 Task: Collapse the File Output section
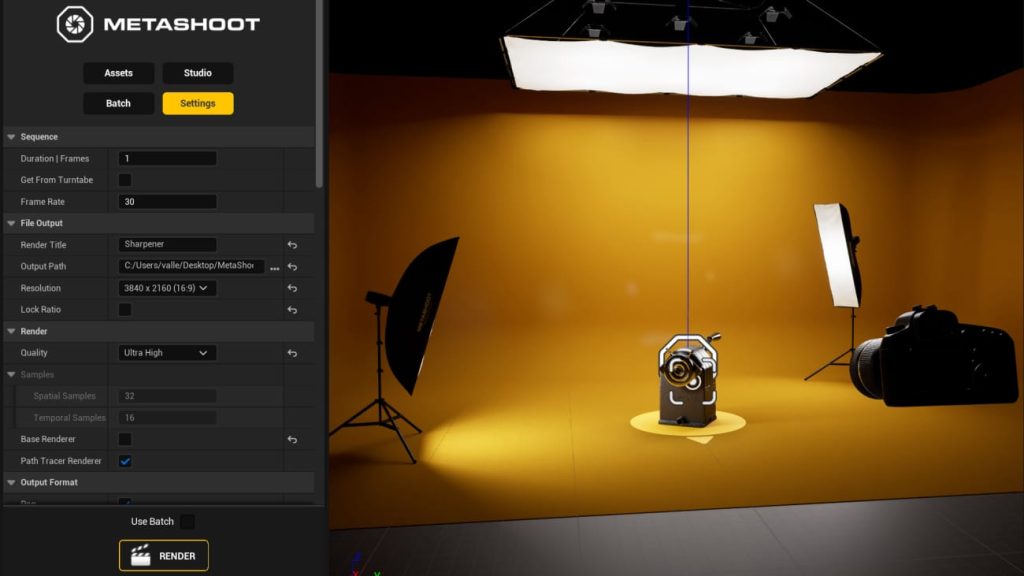pos(11,223)
